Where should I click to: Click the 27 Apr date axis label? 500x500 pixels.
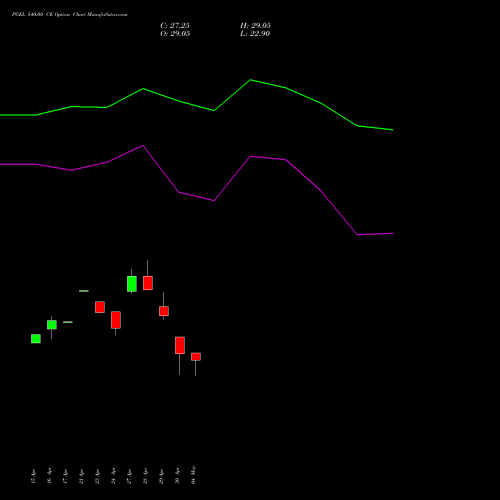click(x=129, y=476)
